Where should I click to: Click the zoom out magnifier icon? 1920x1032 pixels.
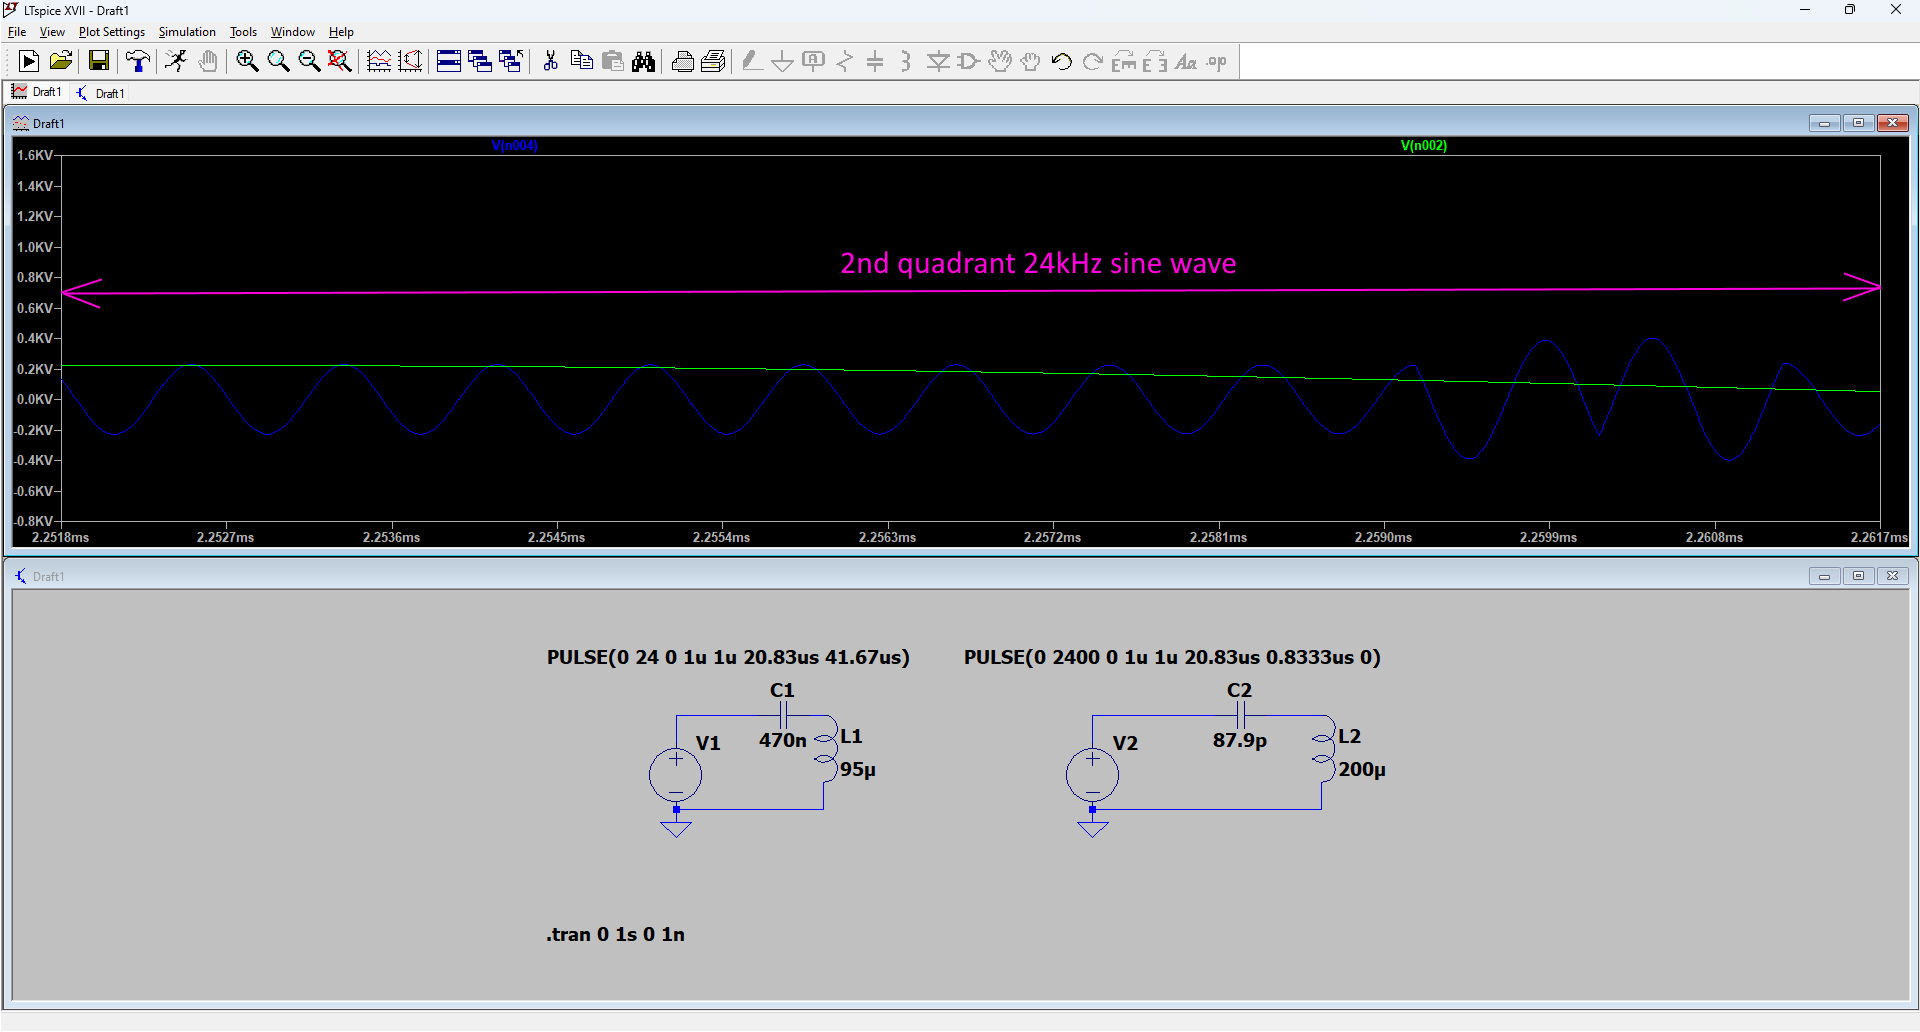pyautogui.click(x=309, y=62)
